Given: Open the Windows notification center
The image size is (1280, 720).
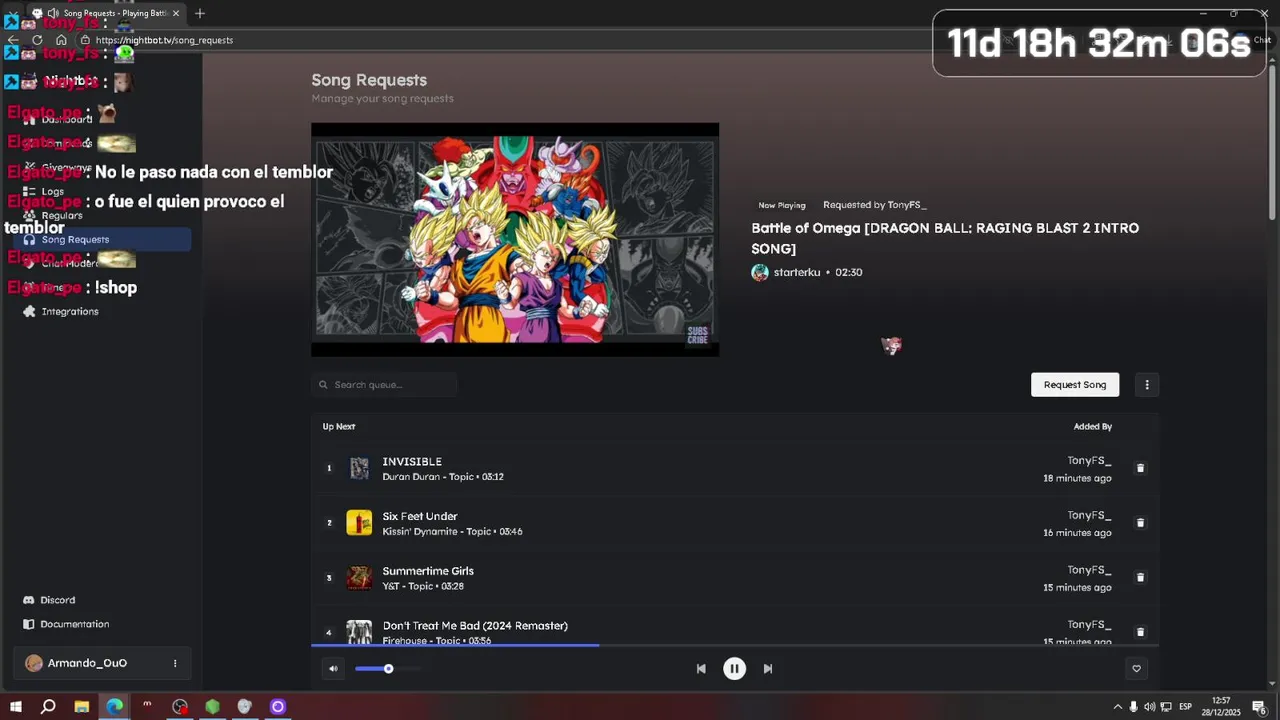Looking at the screenshot, I should coord(1259,707).
